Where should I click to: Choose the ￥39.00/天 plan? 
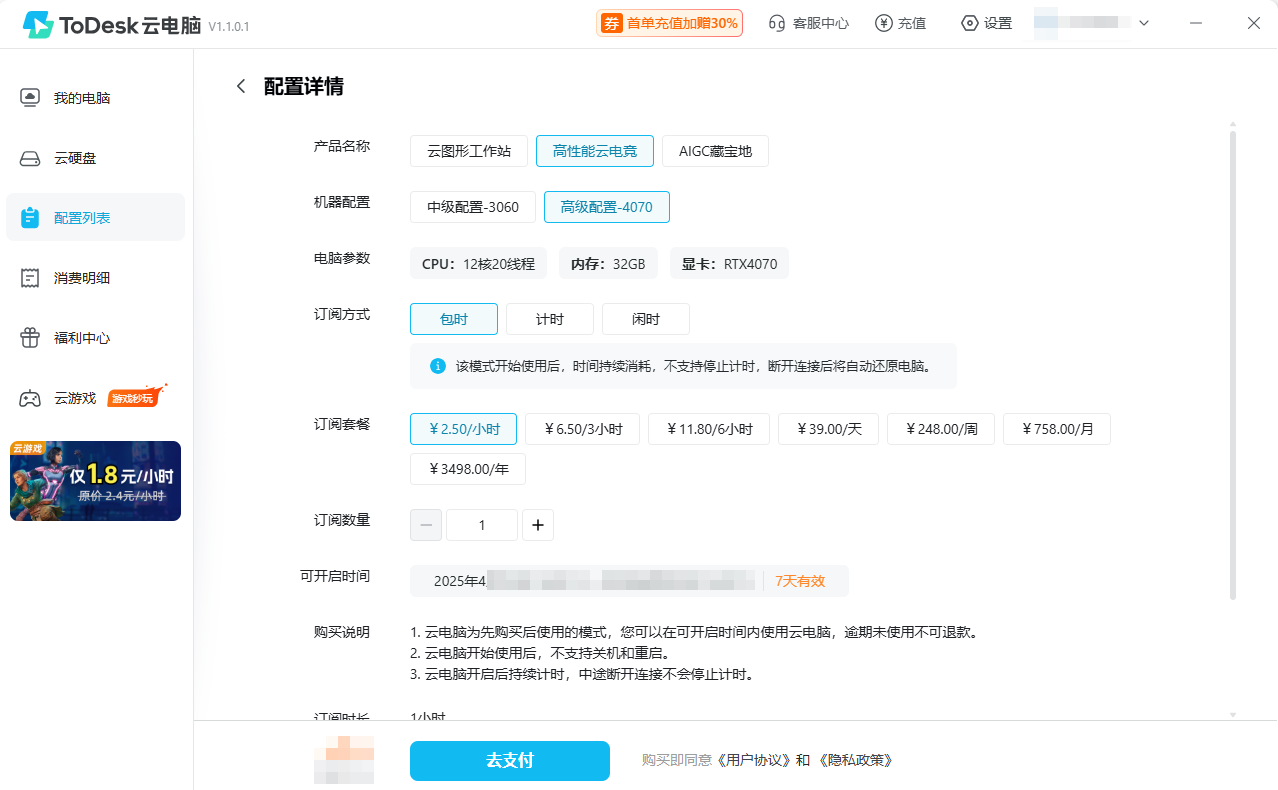click(829, 429)
